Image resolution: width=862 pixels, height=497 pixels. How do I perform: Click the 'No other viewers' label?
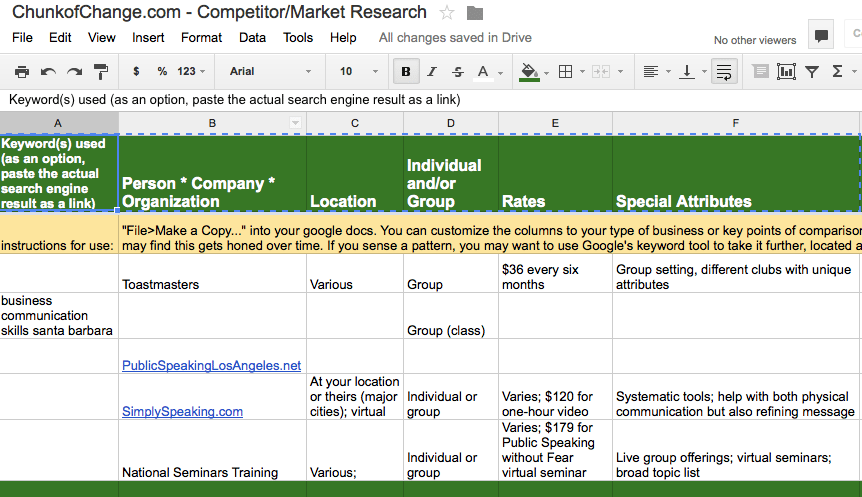[x=755, y=40]
